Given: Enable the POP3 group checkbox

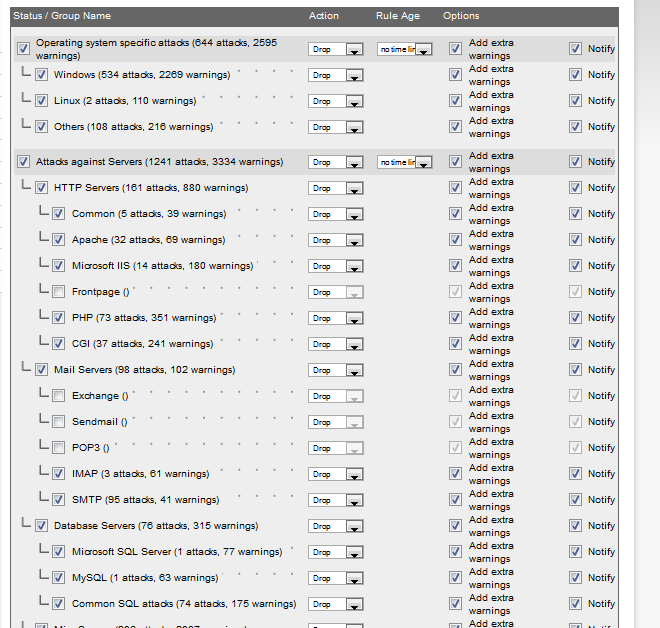Looking at the screenshot, I should tap(59, 447).
